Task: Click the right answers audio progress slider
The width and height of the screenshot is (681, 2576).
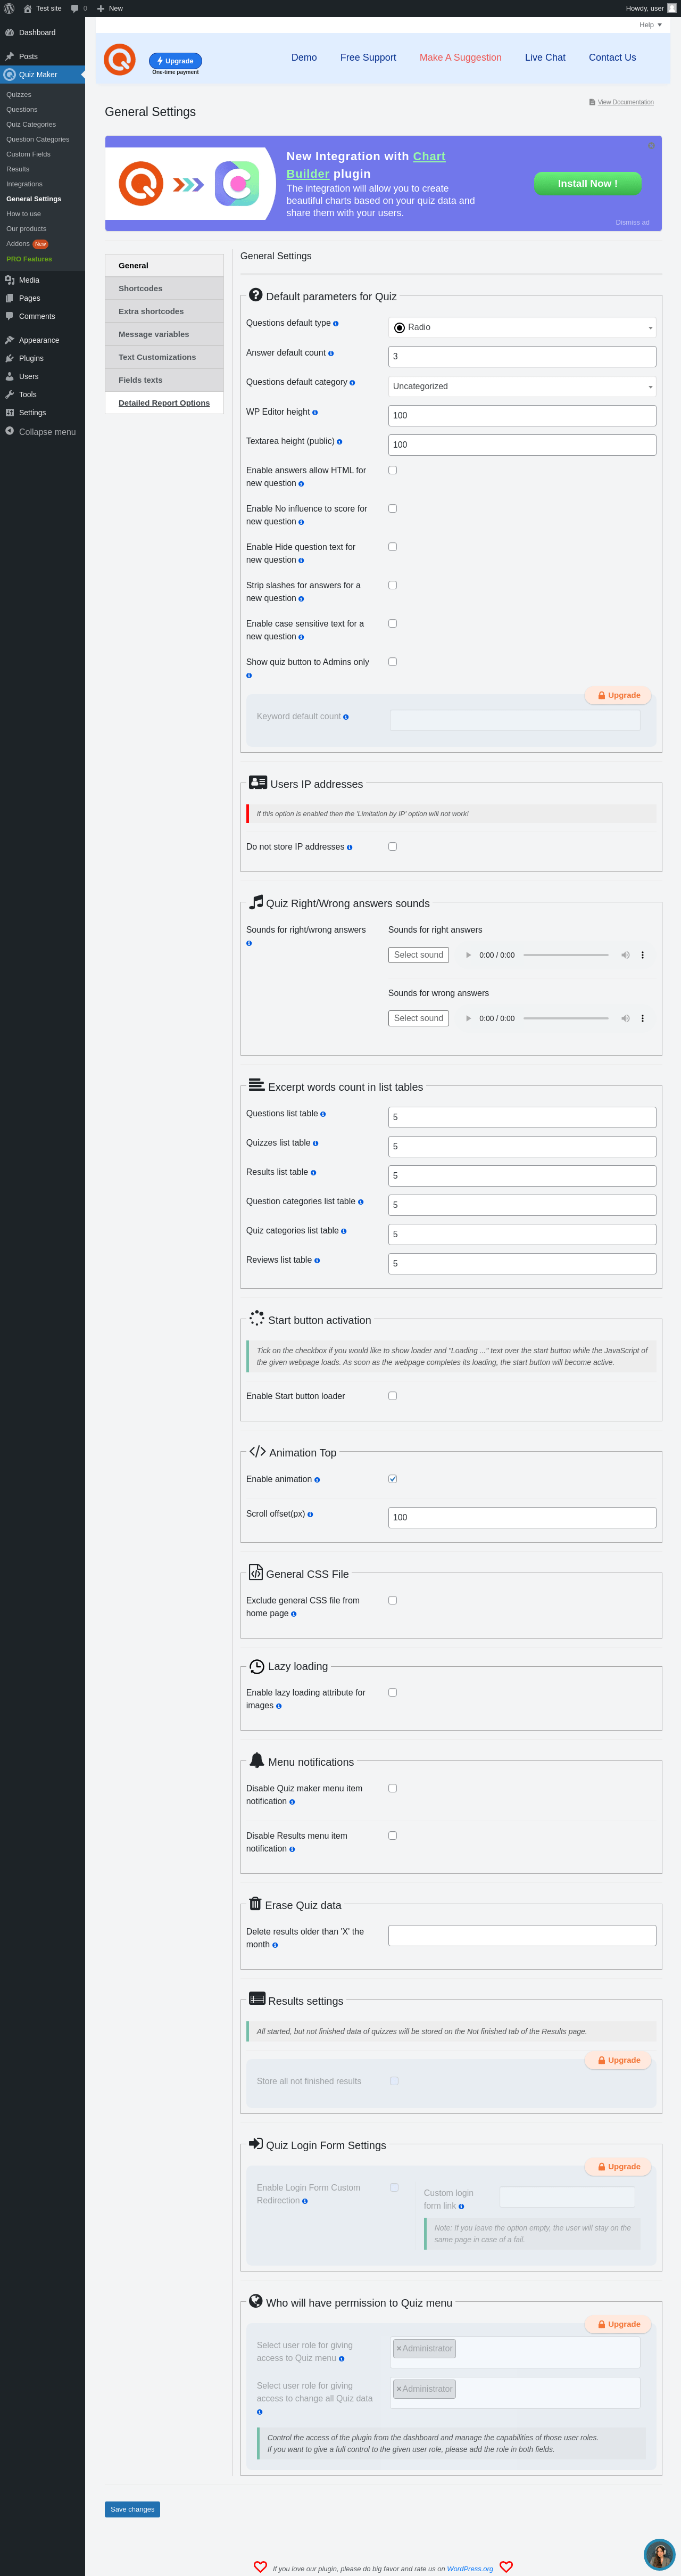Action: (x=565, y=955)
